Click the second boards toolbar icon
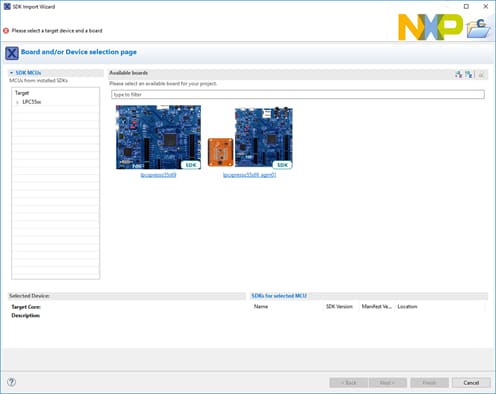This screenshot has height=394, width=496. tap(469, 75)
